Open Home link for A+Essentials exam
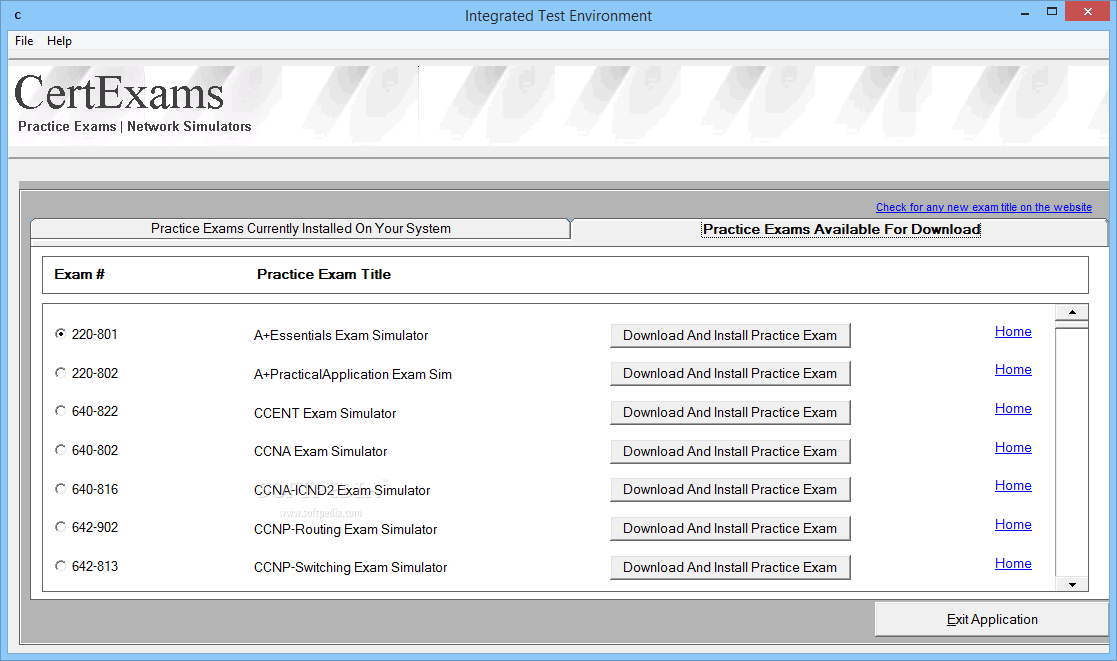Viewport: 1117px width, 661px height. 1013,331
